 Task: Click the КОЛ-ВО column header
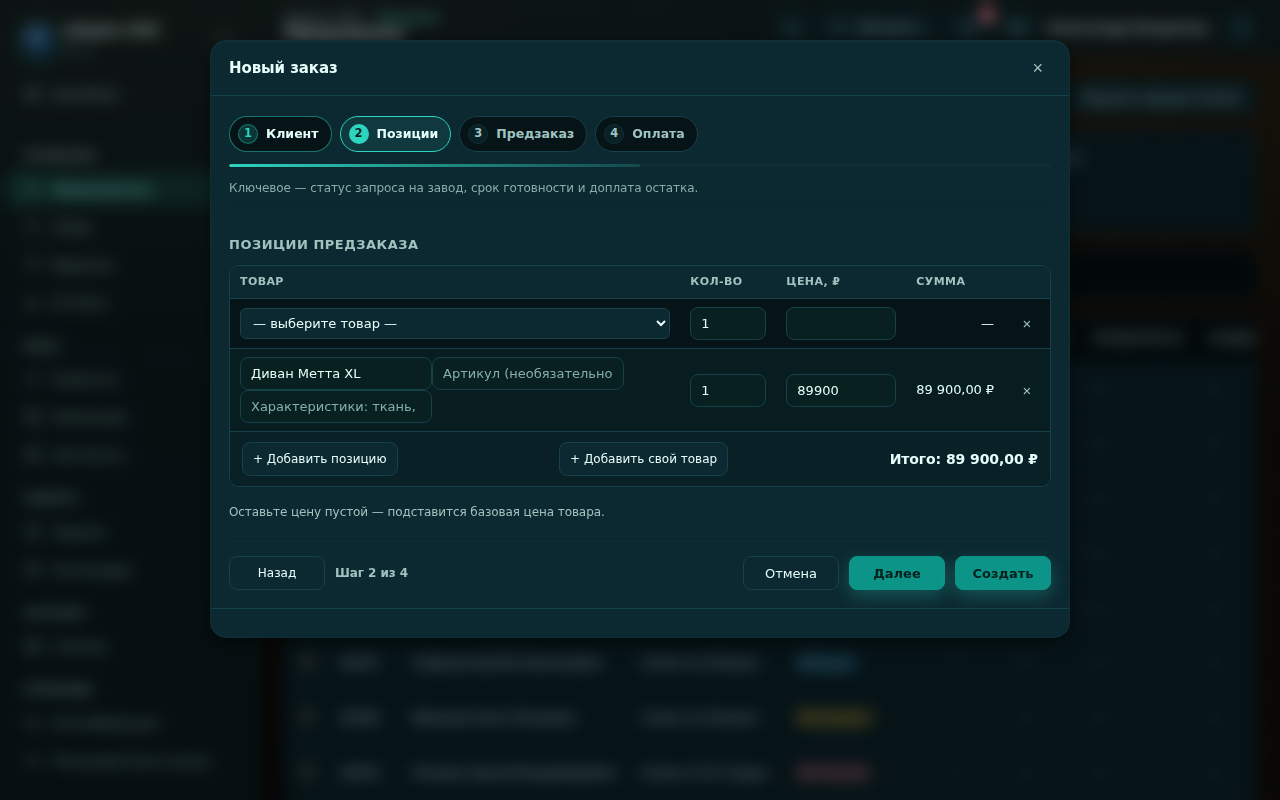click(x=716, y=282)
